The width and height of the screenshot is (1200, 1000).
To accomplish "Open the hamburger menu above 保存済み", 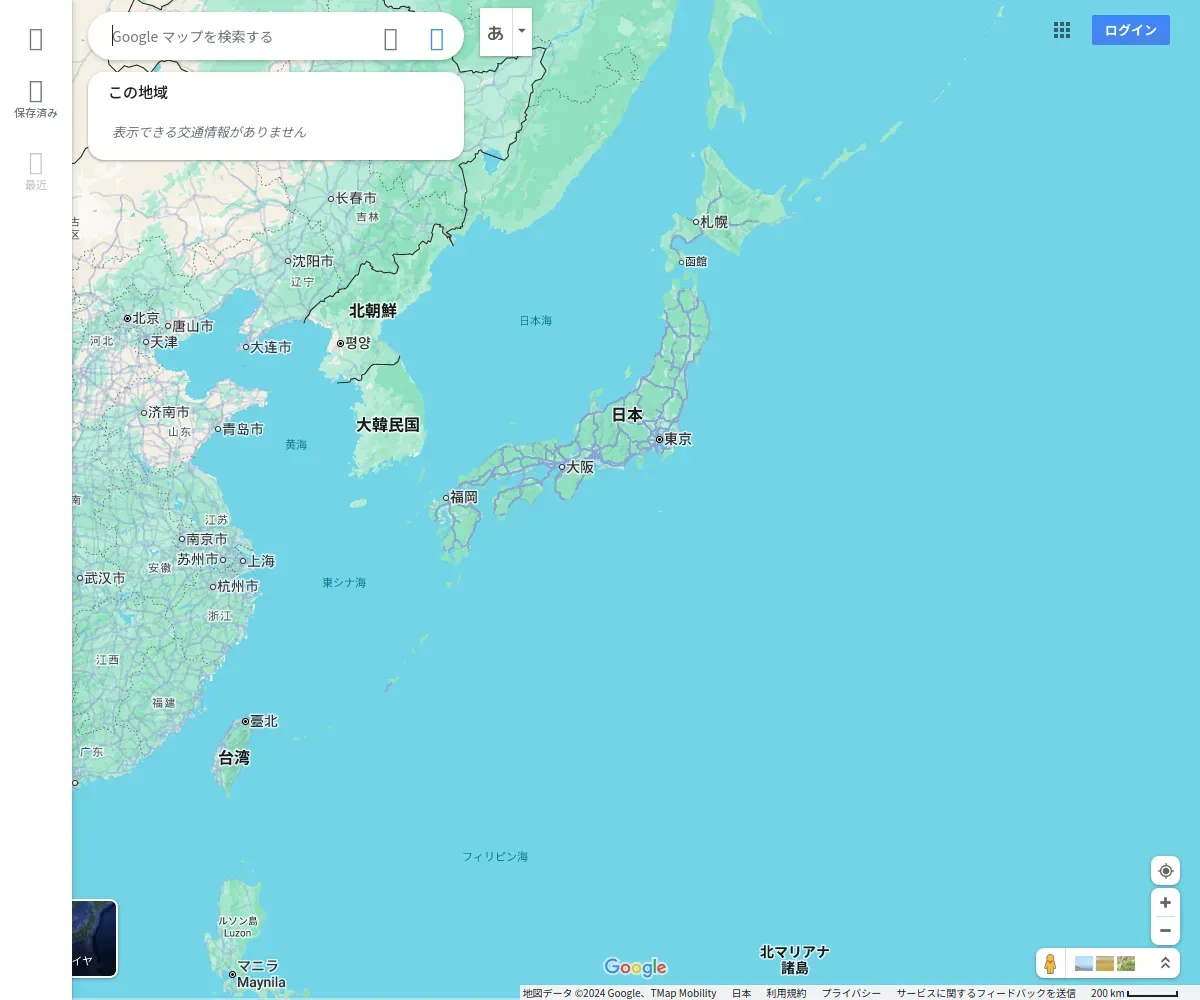I will tap(36, 39).
